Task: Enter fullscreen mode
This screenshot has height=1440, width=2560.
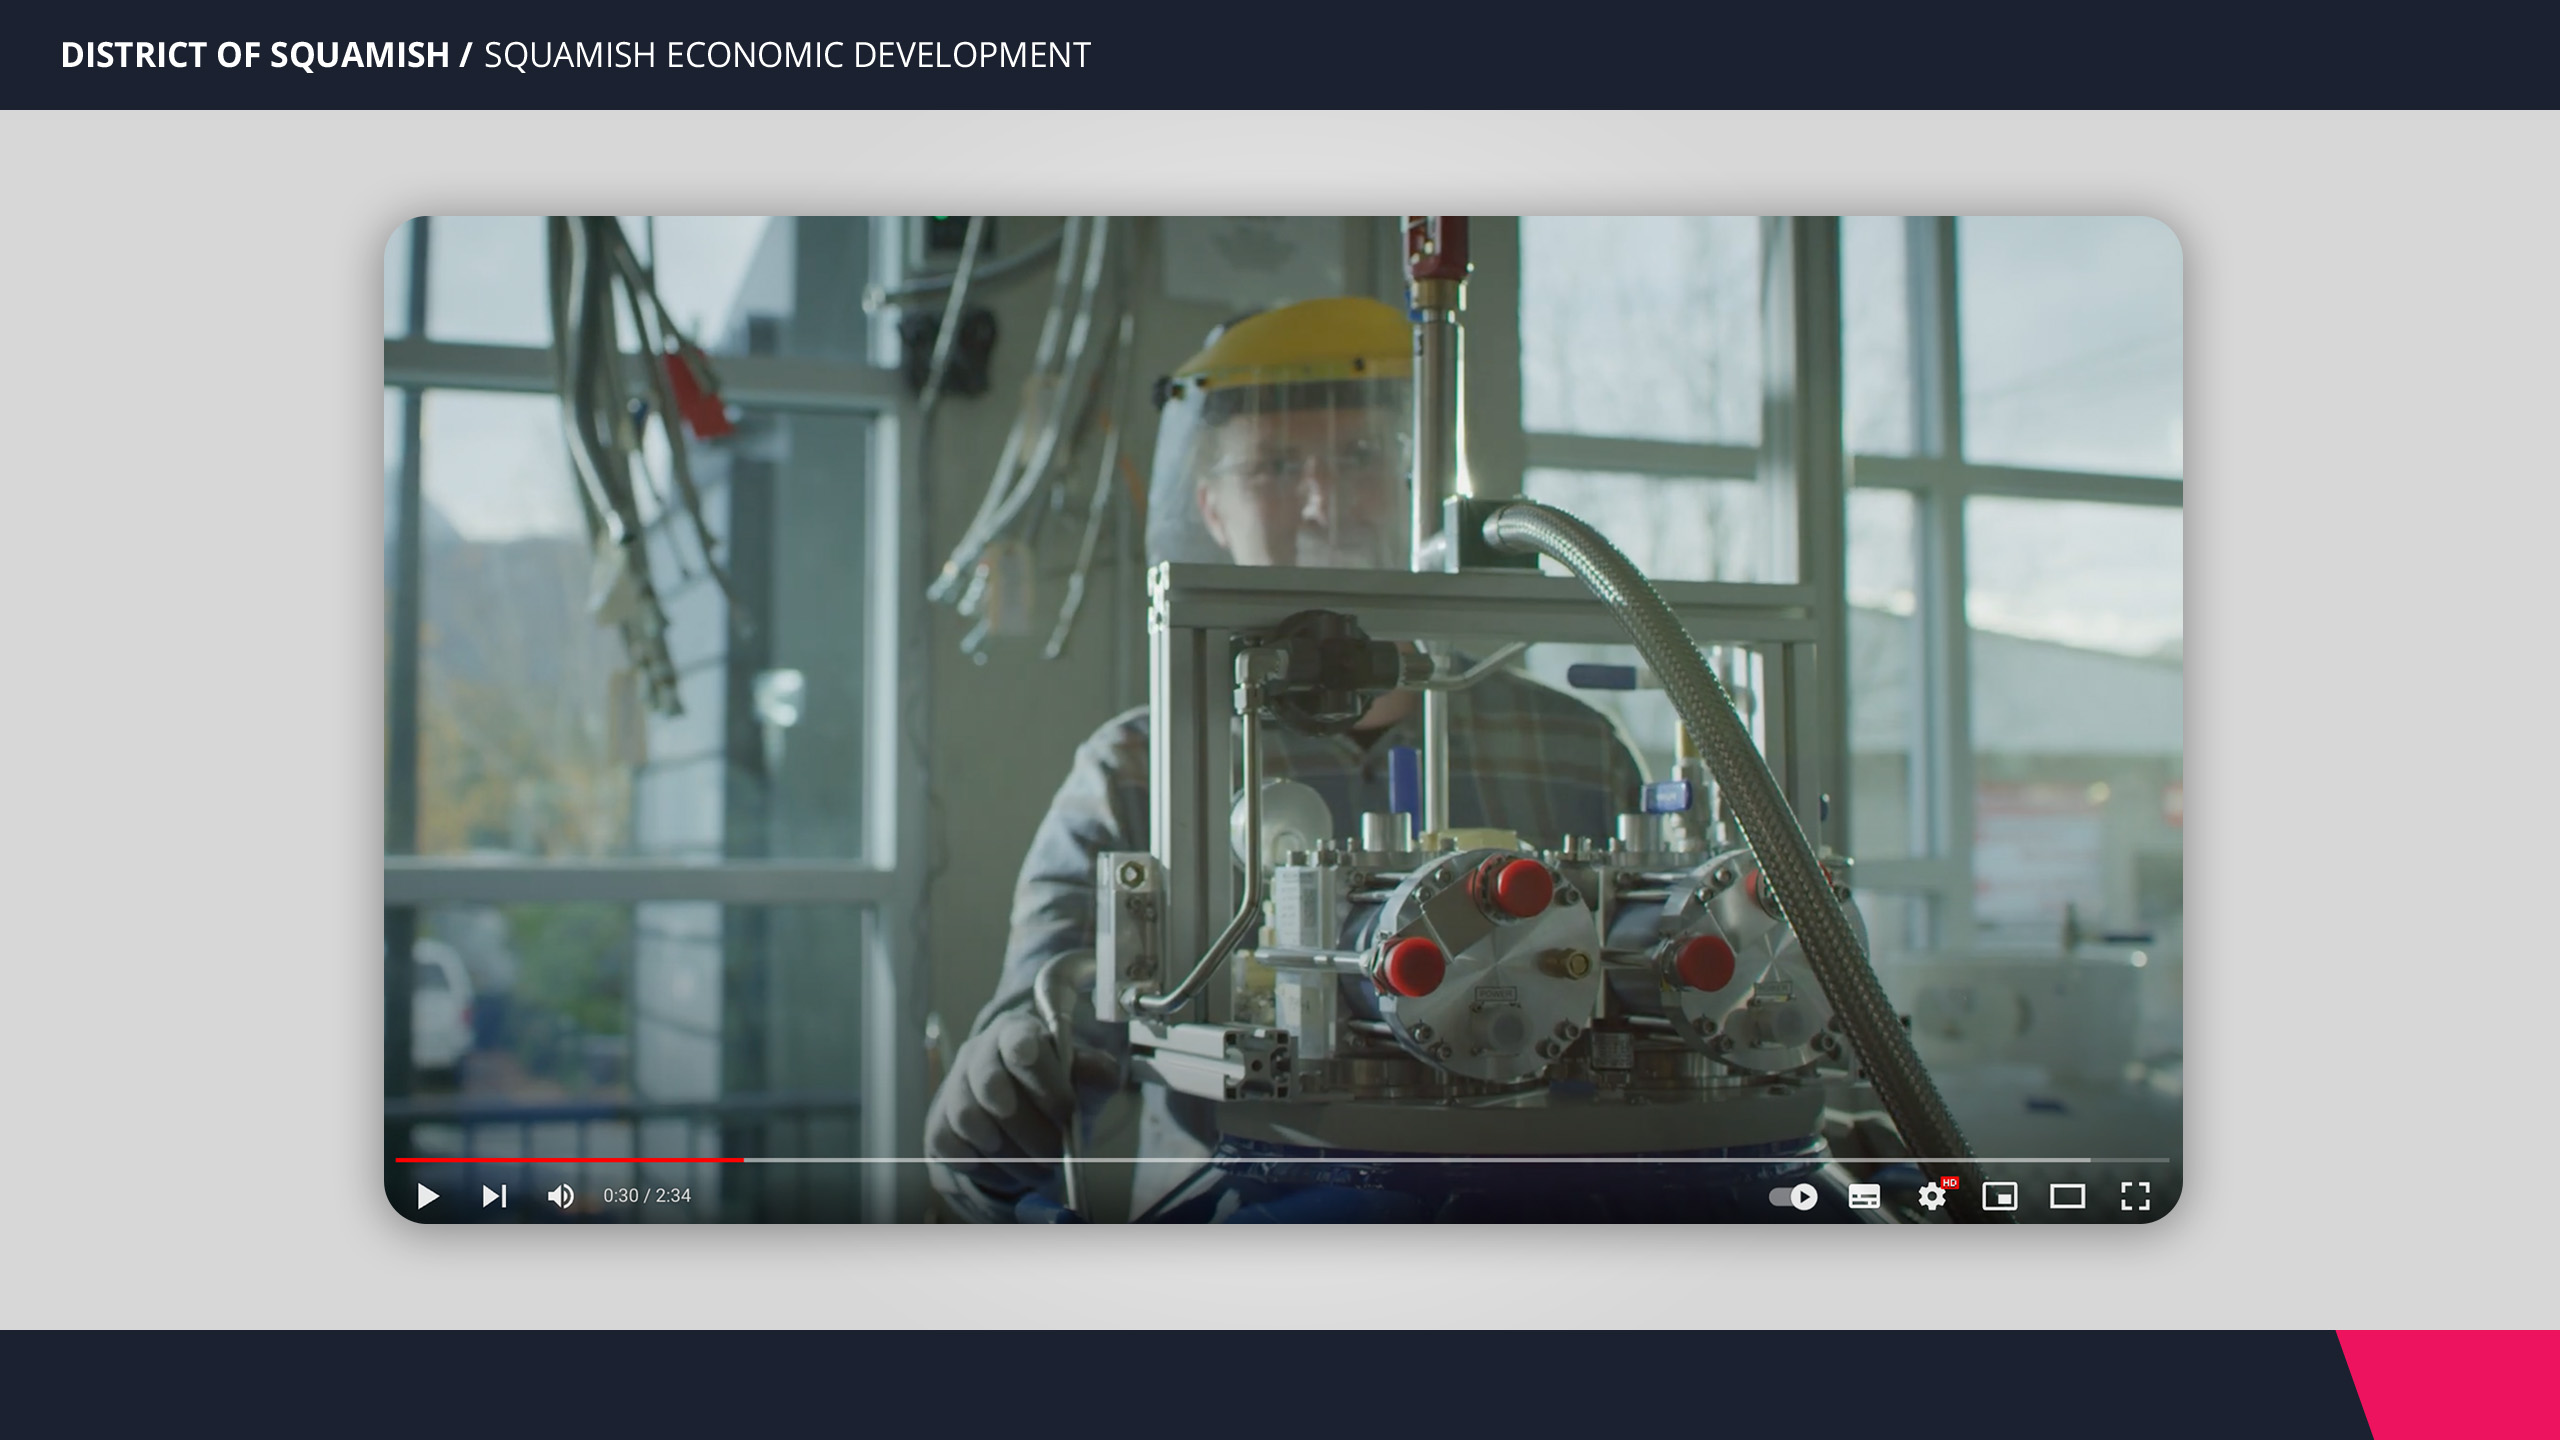Action: pyautogui.click(x=2135, y=1196)
